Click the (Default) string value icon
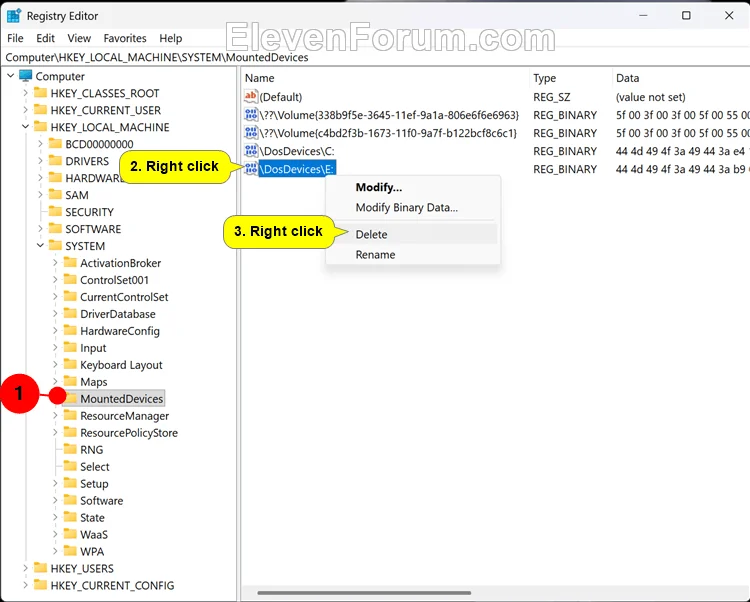The height and width of the screenshot is (602, 750). (x=251, y=97)
